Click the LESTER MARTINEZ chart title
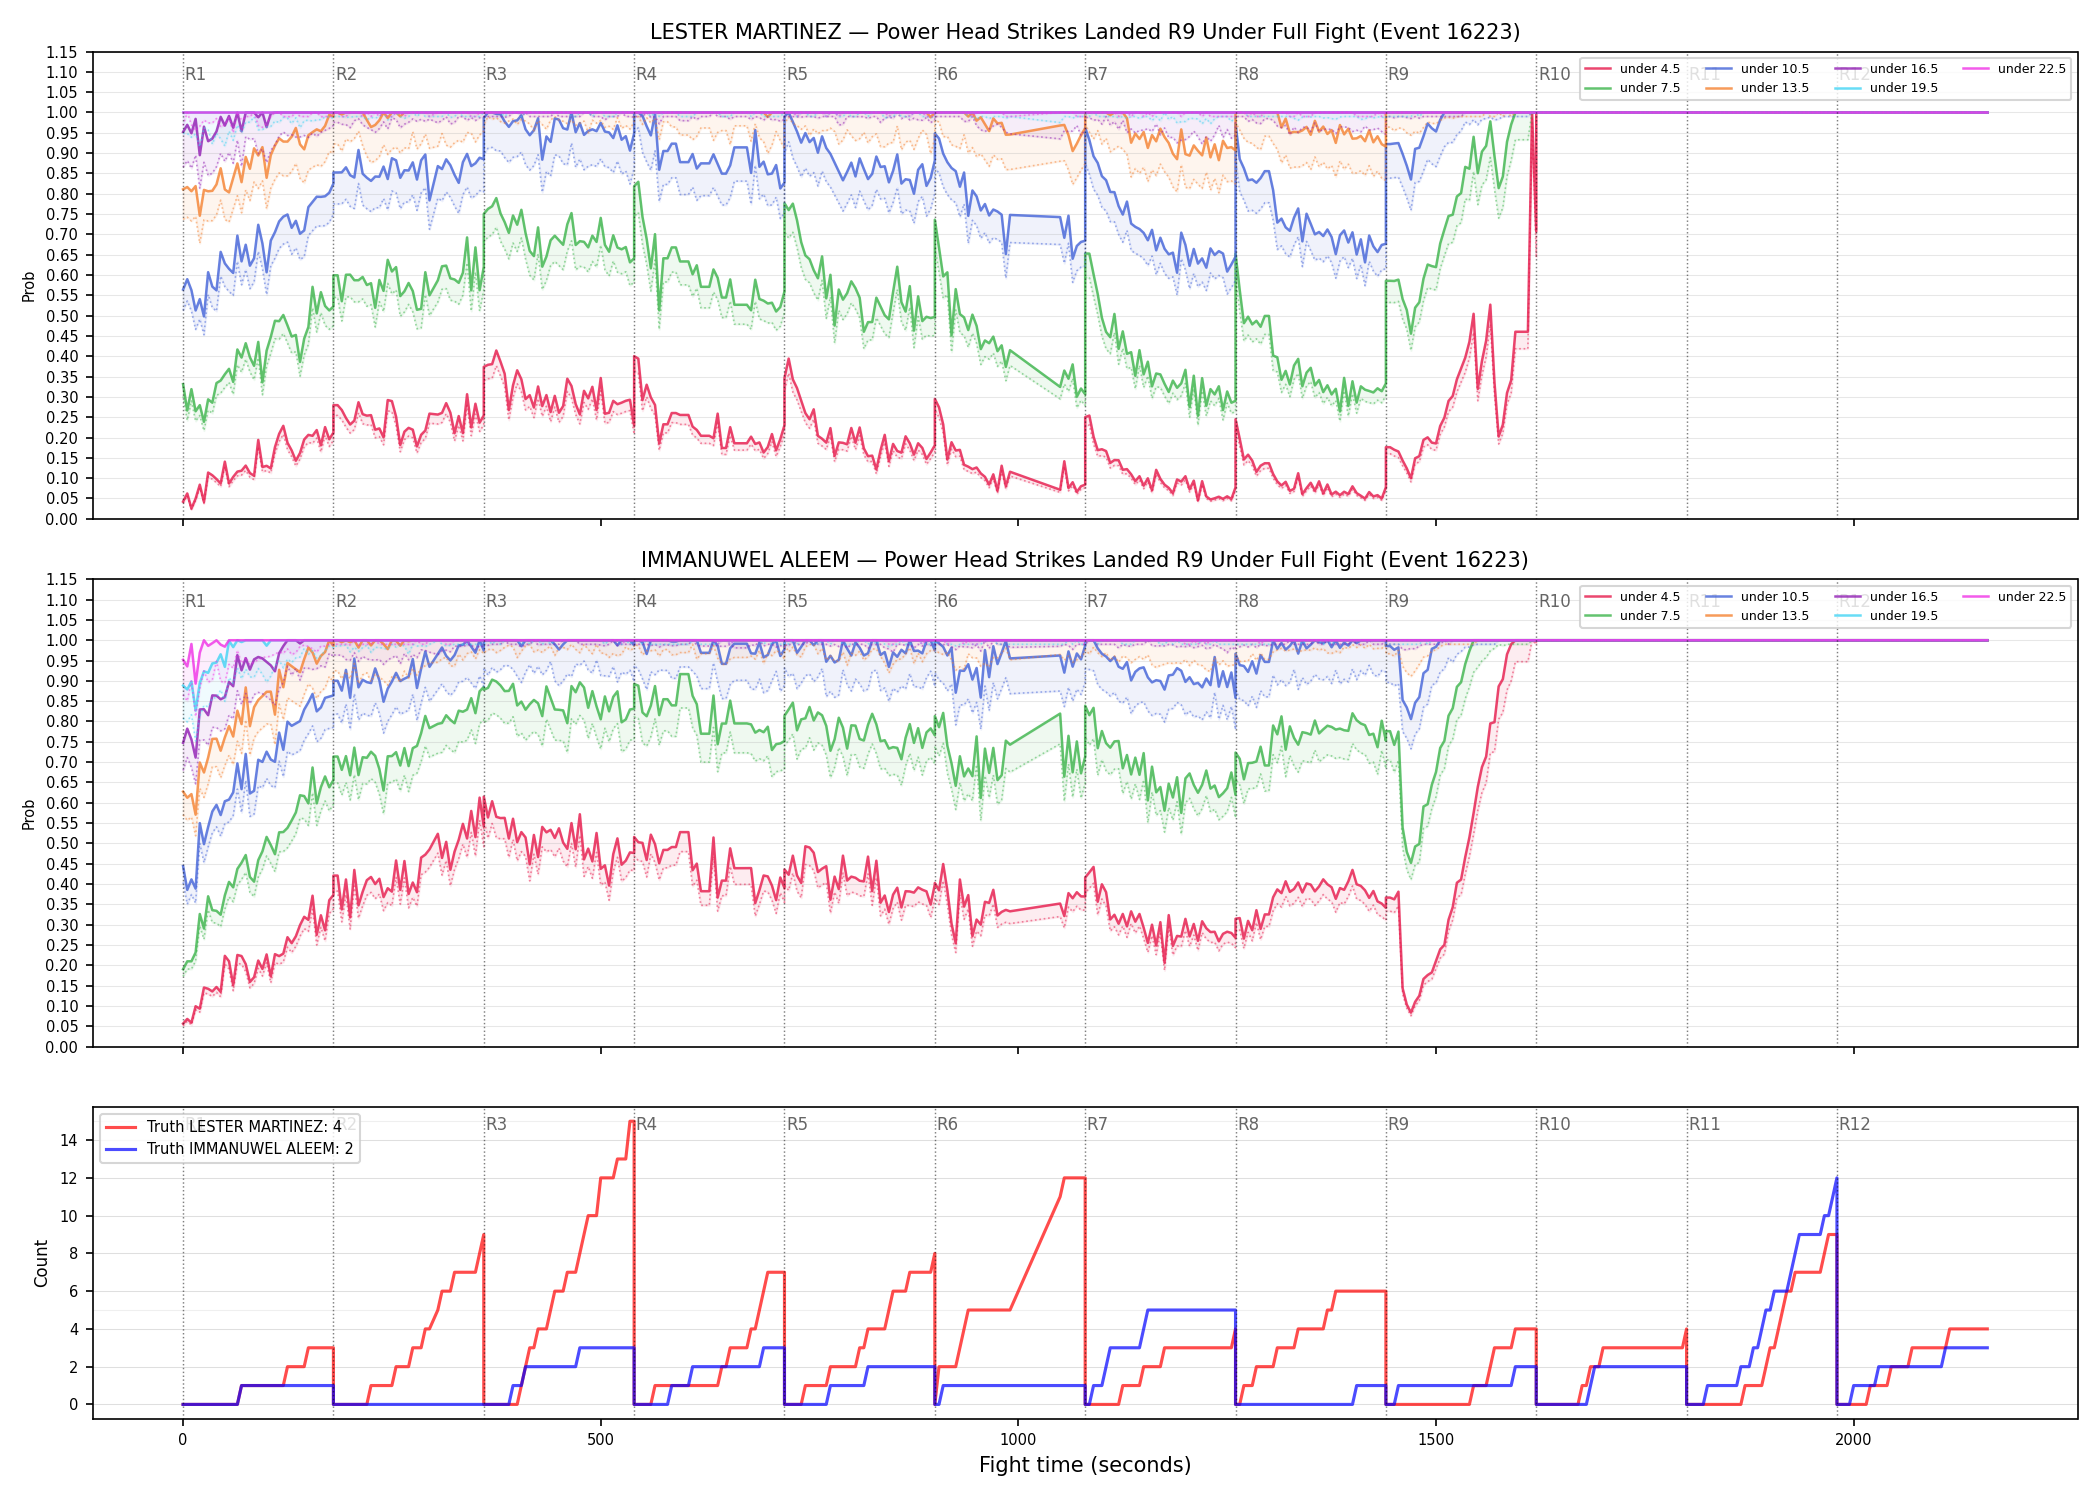The image size is (2100, 1500). point(1085,32)
